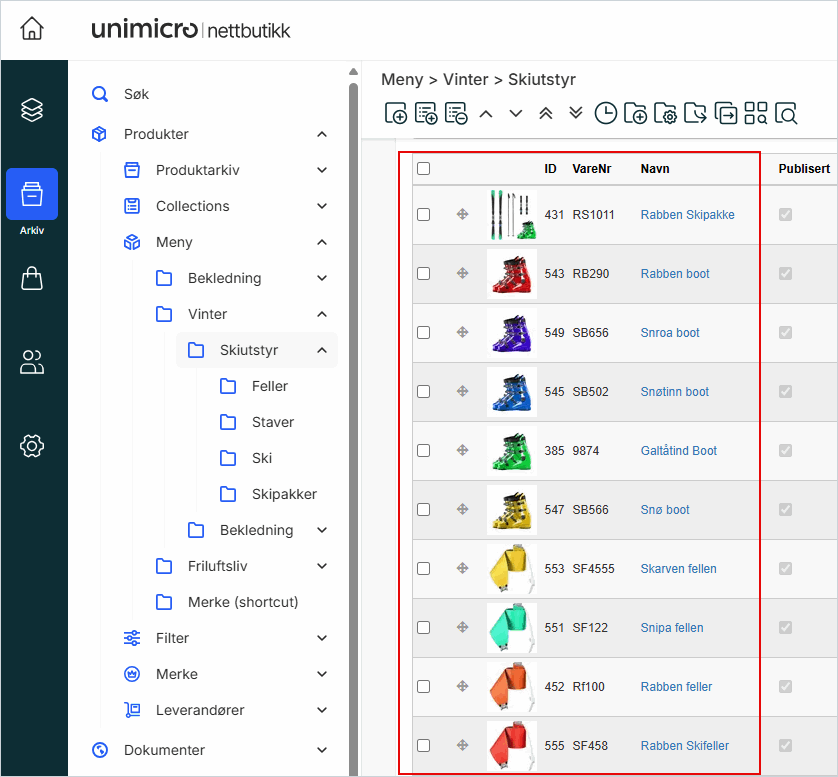Screen dimensions: 838x777
Task: Expand the Leverandører section
Action: [322, 710]
